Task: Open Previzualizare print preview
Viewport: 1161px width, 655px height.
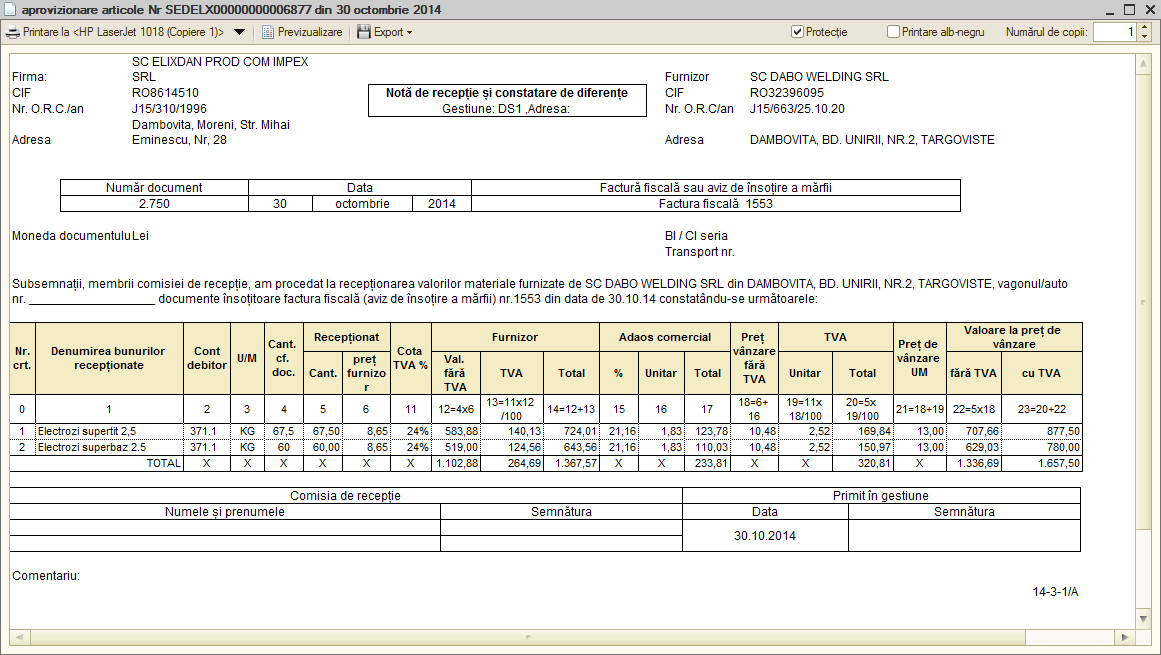Action: [302, 33]
